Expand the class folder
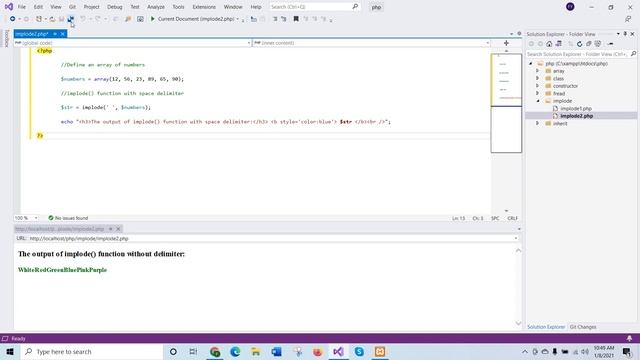This screenshot has height=360, width=640. [538, 78]
